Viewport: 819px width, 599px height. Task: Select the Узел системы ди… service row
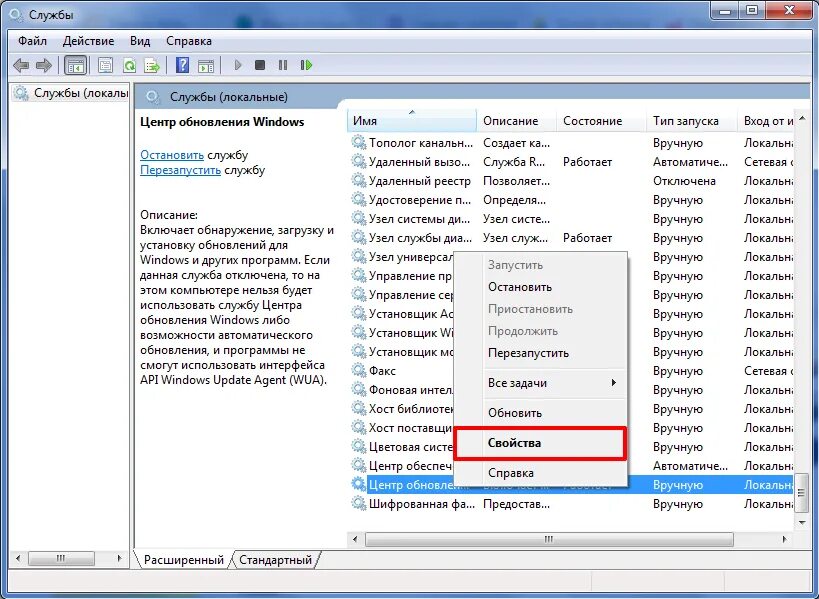[x=571, y=218]
